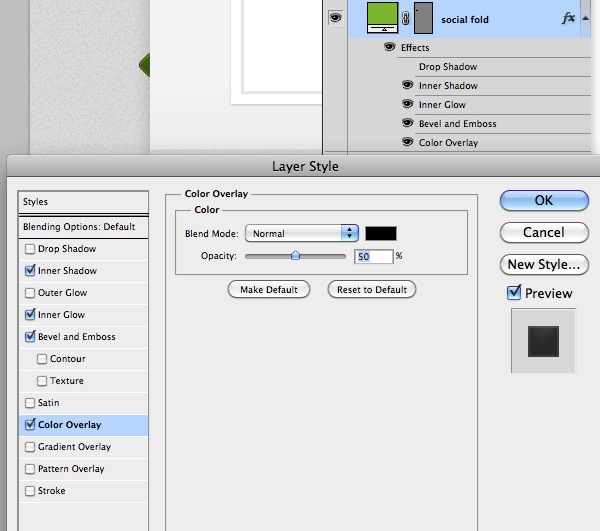This screenshot has height=531, width=600.
Task: Click the link icon between layer thumbnail and mask
Action: click(406, 18)
